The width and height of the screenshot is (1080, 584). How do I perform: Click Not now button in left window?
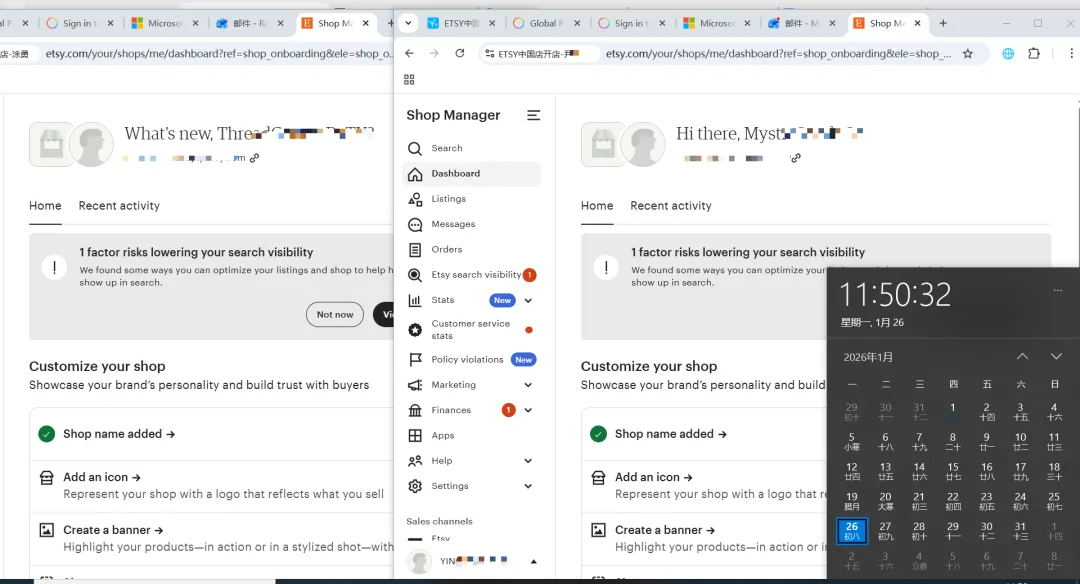point(335,314)
